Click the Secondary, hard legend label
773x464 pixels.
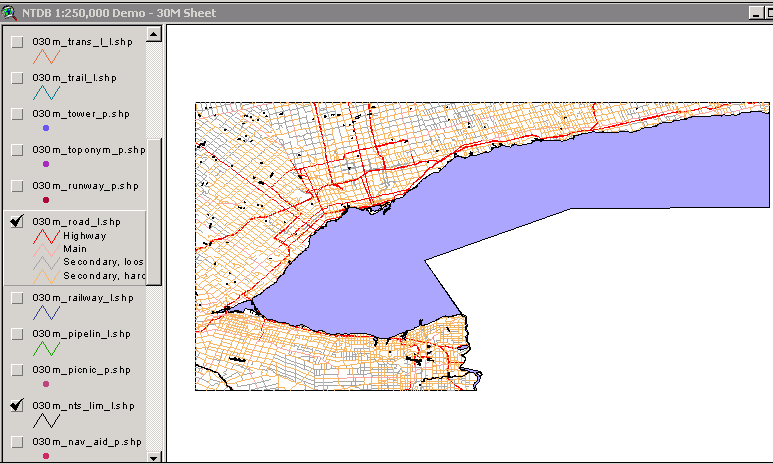104,276
